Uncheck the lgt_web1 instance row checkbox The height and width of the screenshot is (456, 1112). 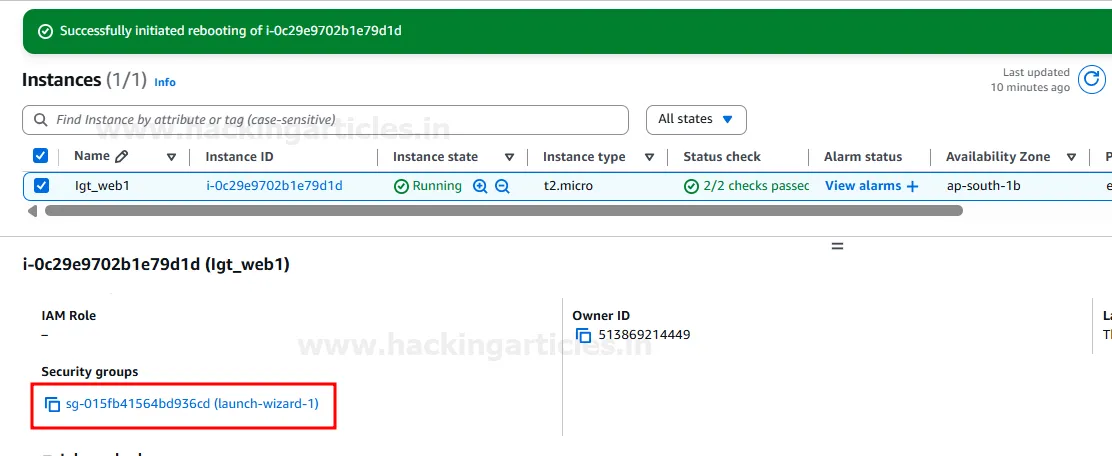[41, 186]
